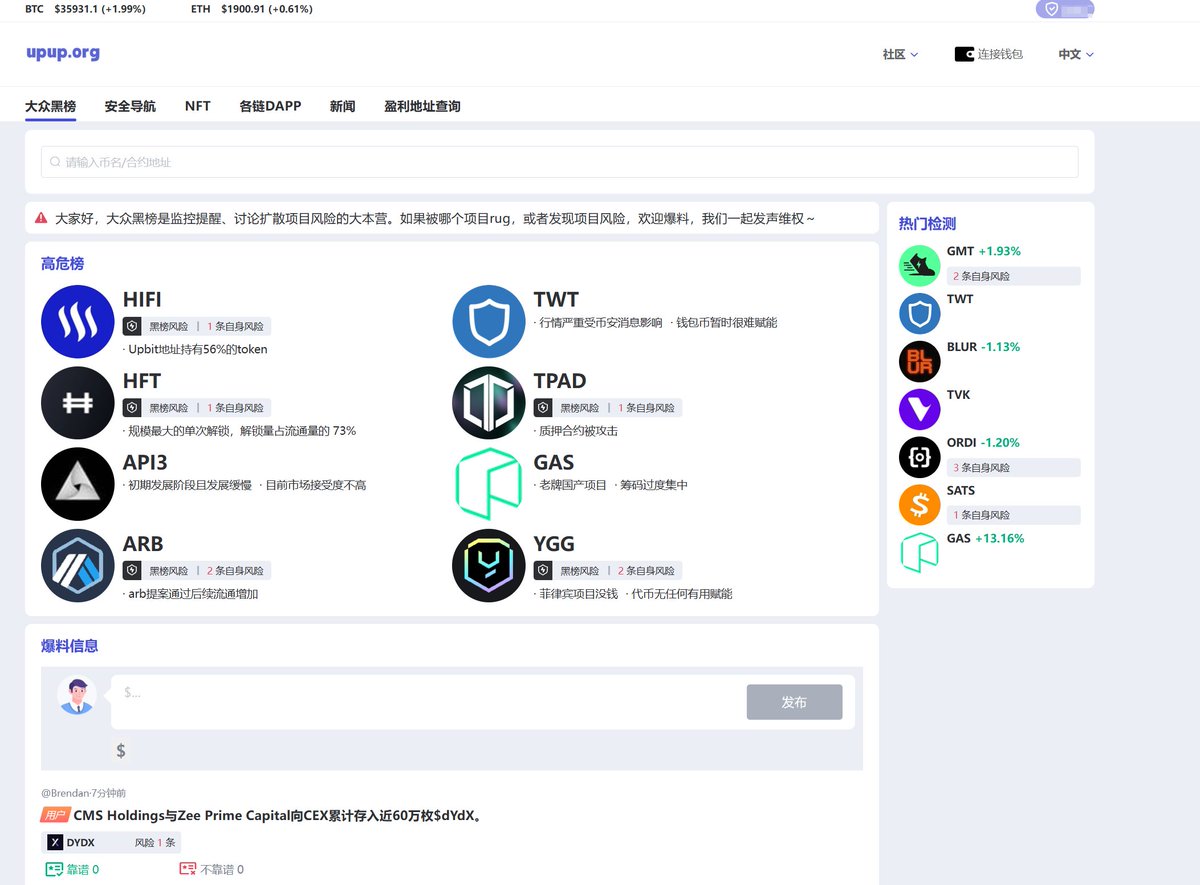Open the 安全导航 tab
The width and height of the screenshot is (1200, 885).
coord(130,106)
